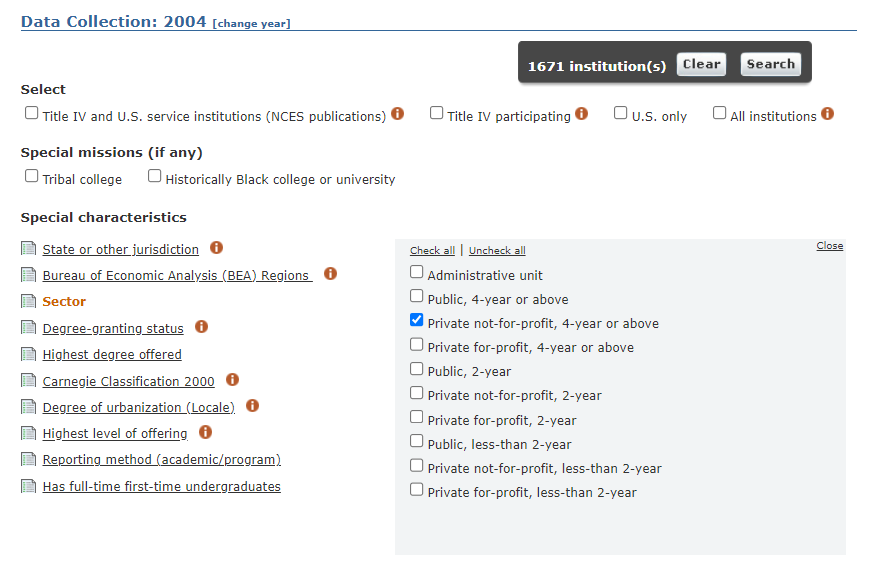892x568 pixels.
Task: Click info icon beside All institutions
Action: click(827, 114)
